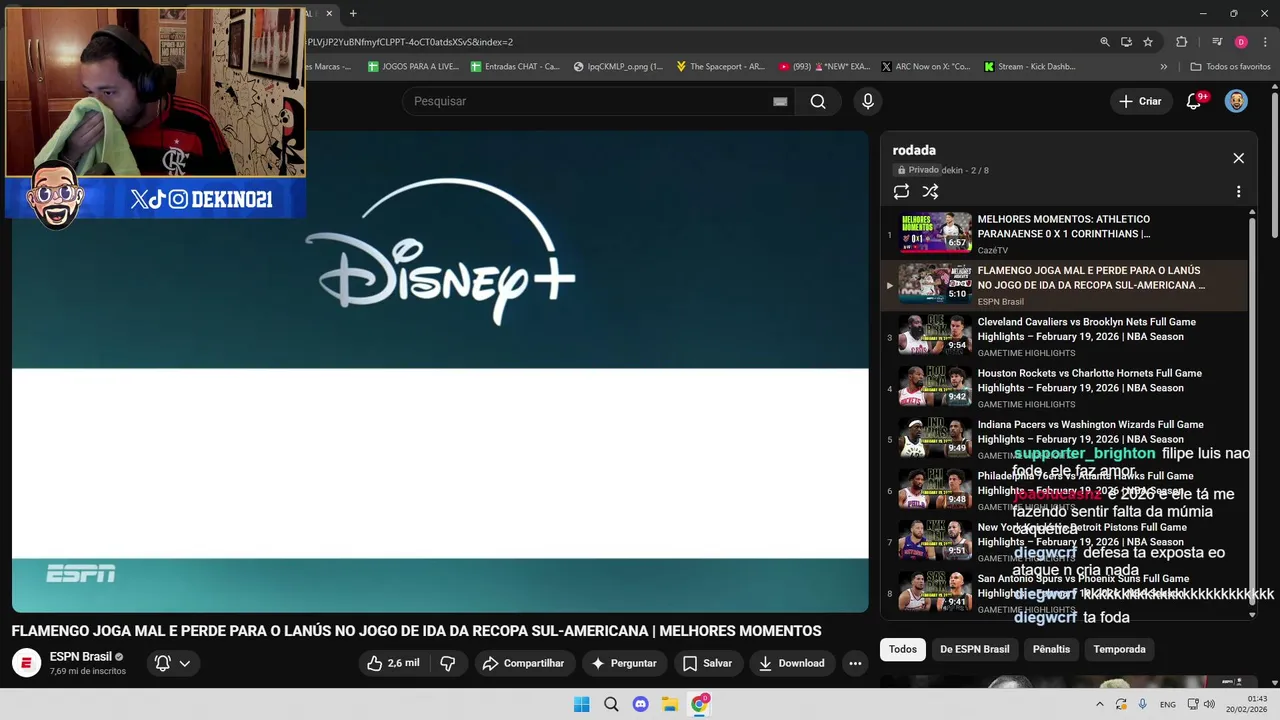Click the Compartilhar share button
This screenshot has height=720, width=1280.
tap(523, 663)
